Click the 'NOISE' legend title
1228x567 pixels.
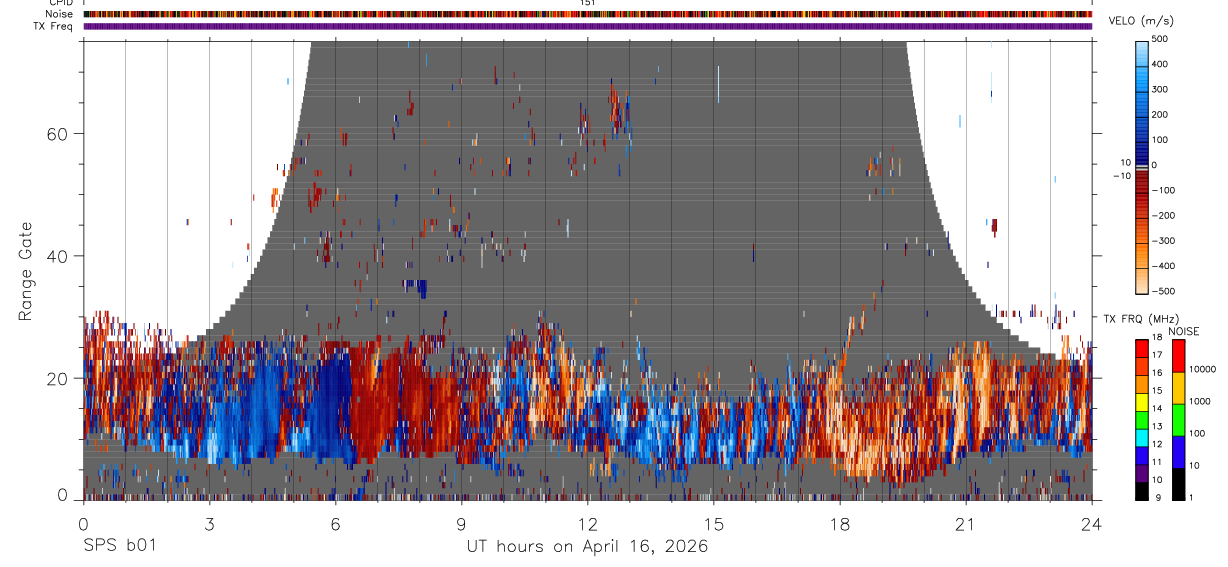tap(1184, 331)
